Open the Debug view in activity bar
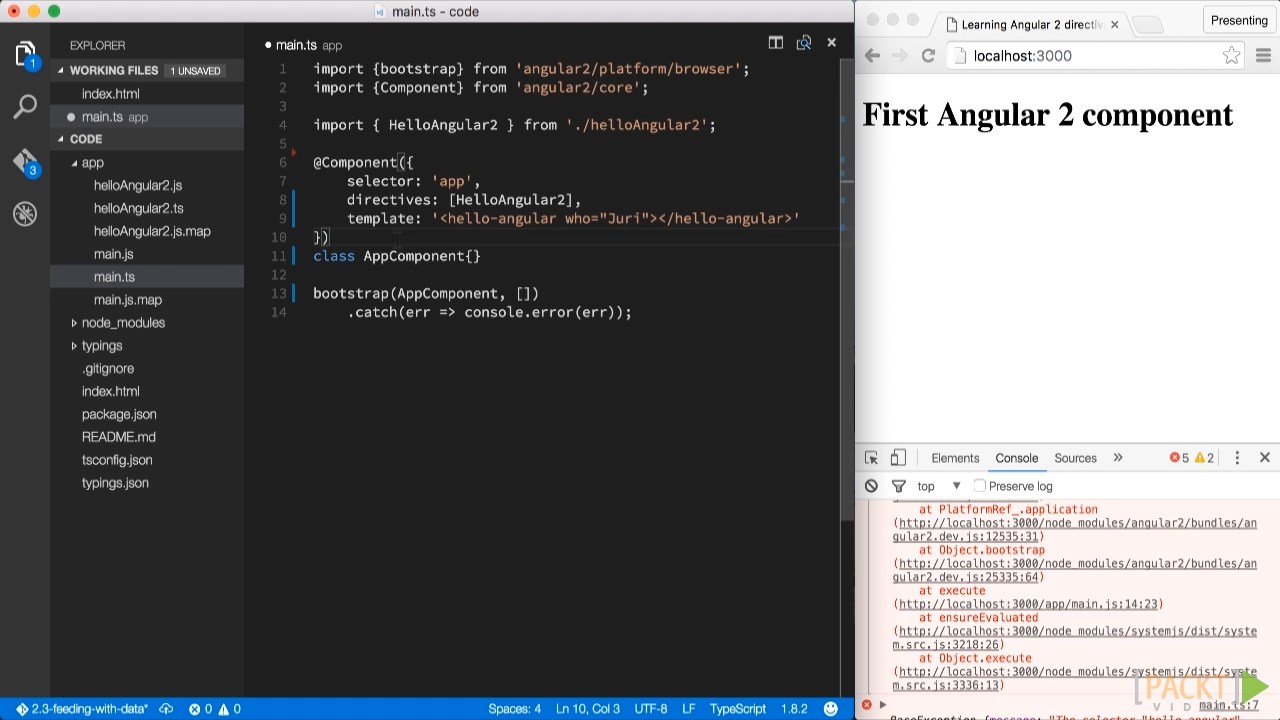Viewport: 1280px width, 720px height. tap(25, 213)
